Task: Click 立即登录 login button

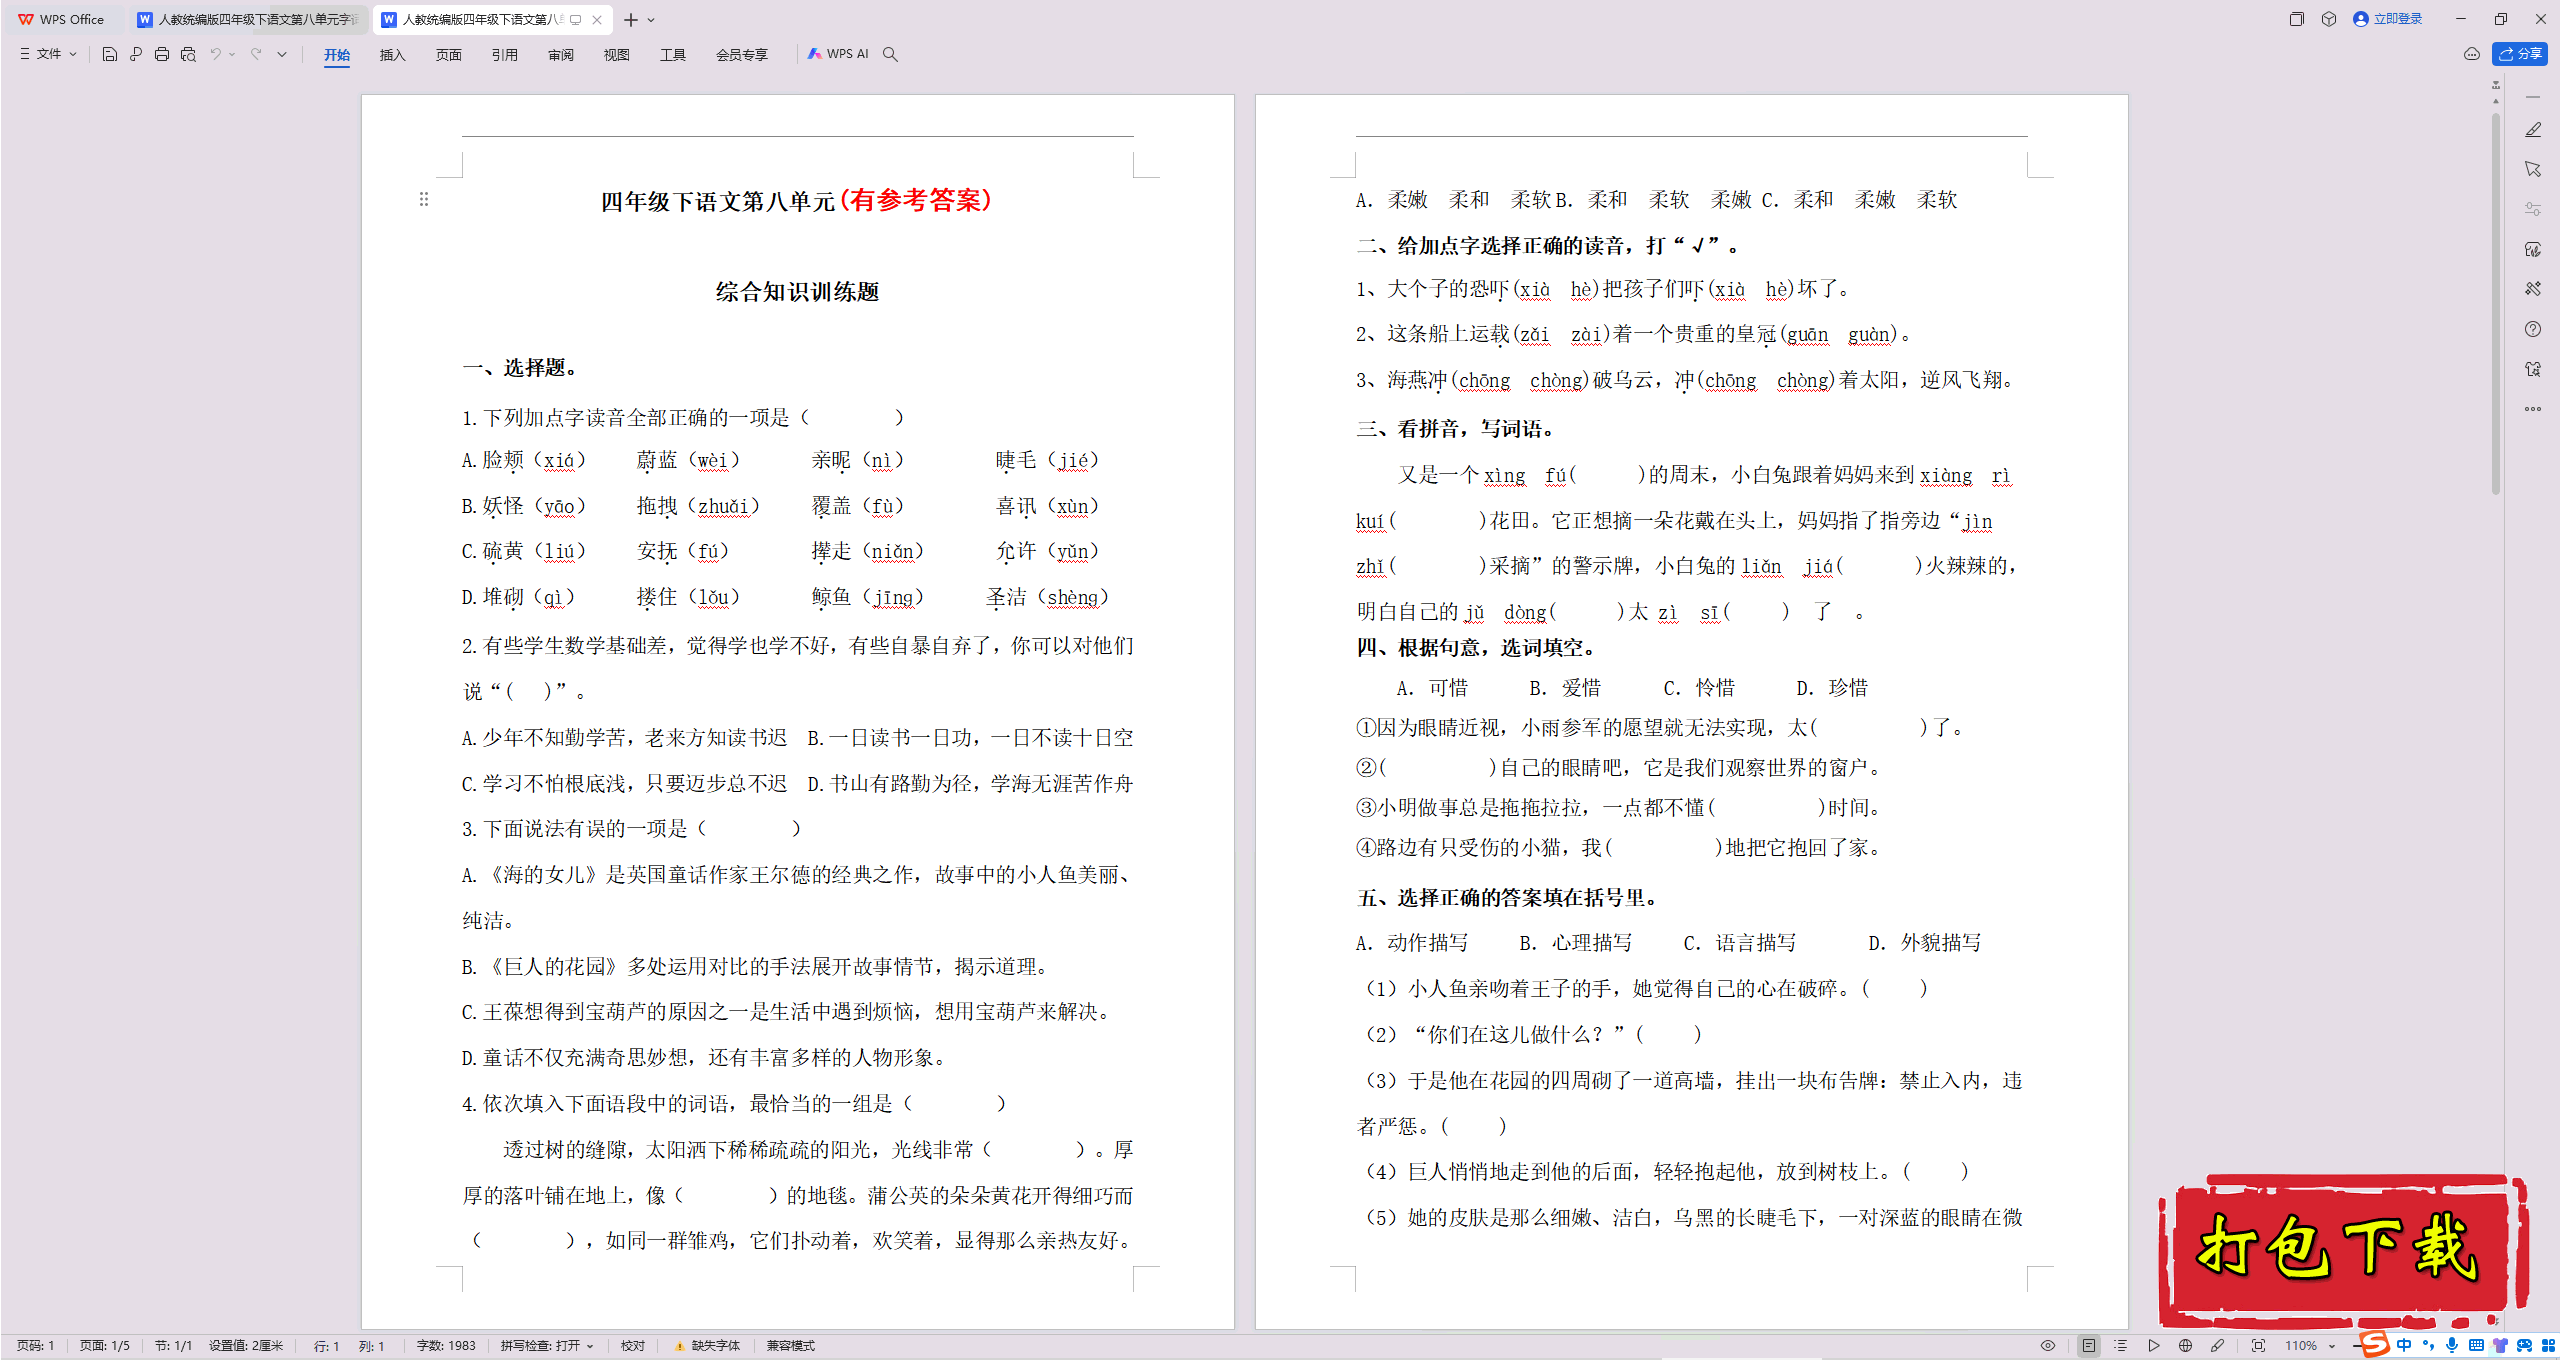Action: [2388, 19]
